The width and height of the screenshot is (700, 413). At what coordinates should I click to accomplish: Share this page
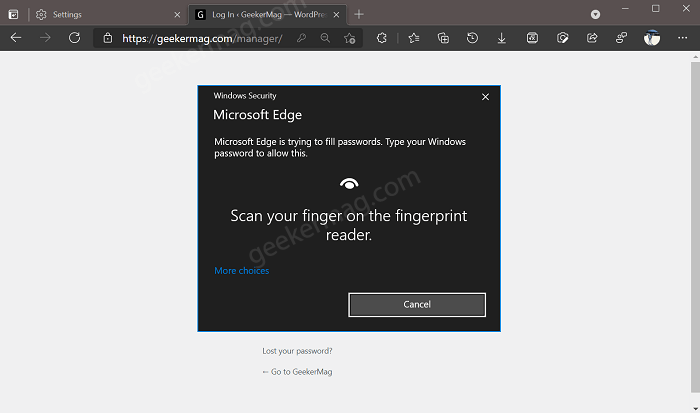[x=592, y=38]
